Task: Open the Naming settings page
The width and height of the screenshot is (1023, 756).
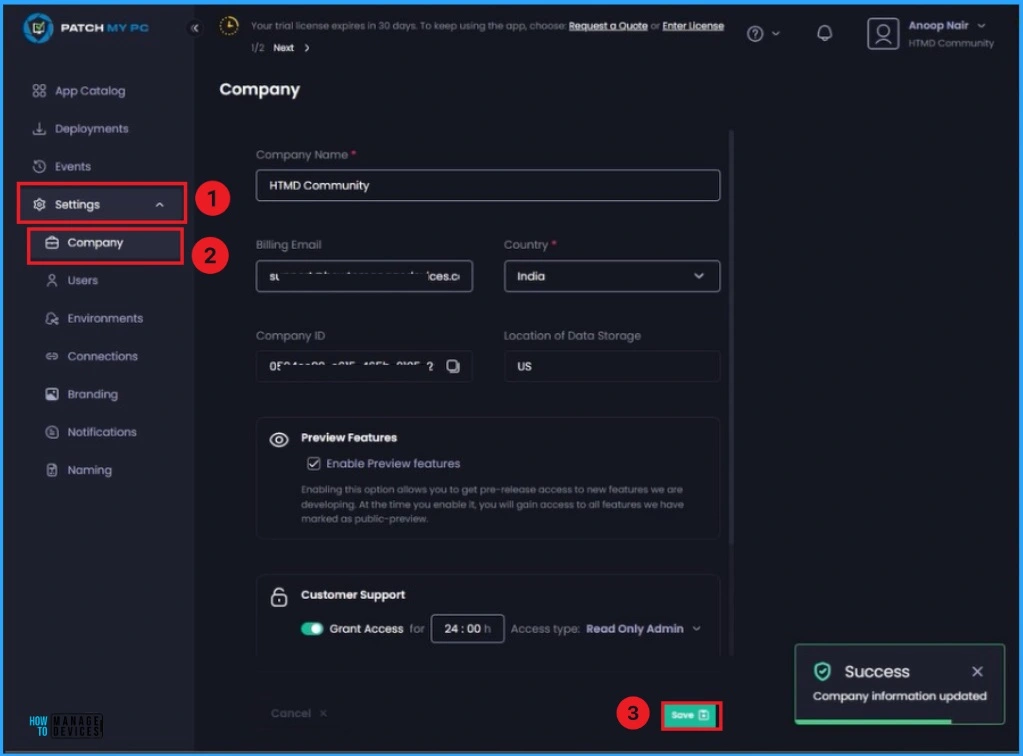Action: (89, 470)
